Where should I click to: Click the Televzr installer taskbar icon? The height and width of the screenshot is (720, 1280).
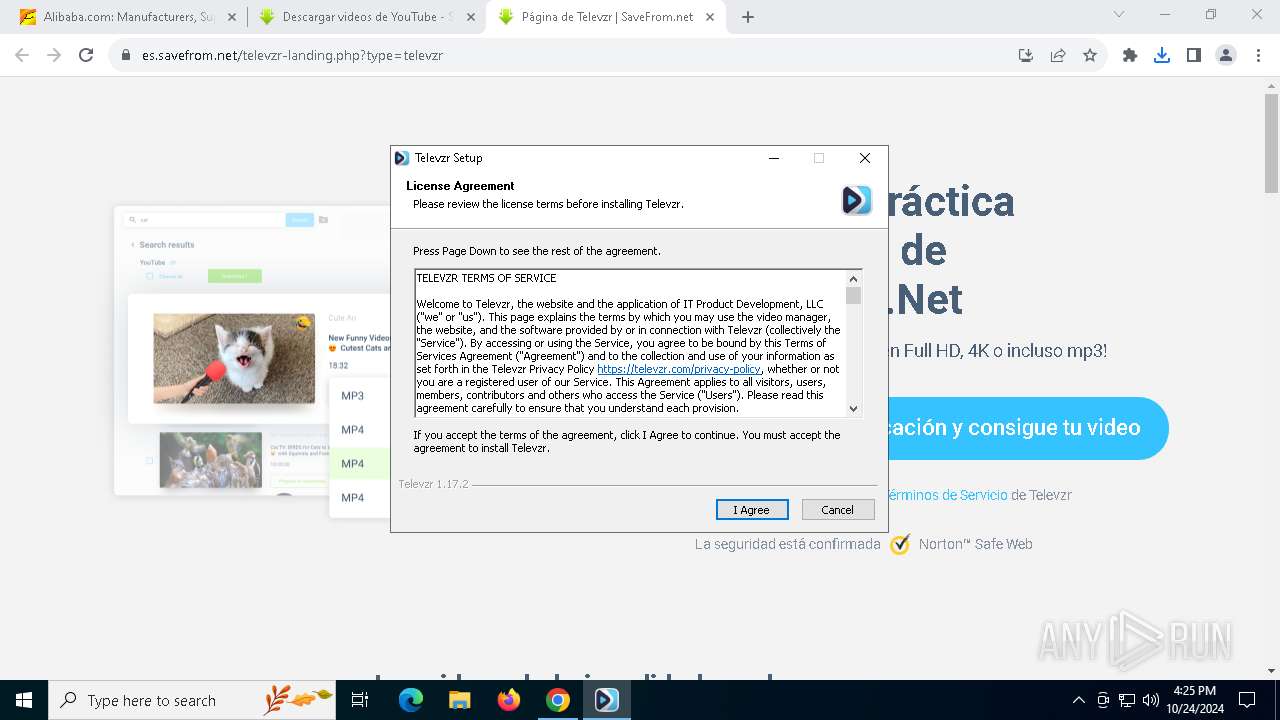click(607, 700)
